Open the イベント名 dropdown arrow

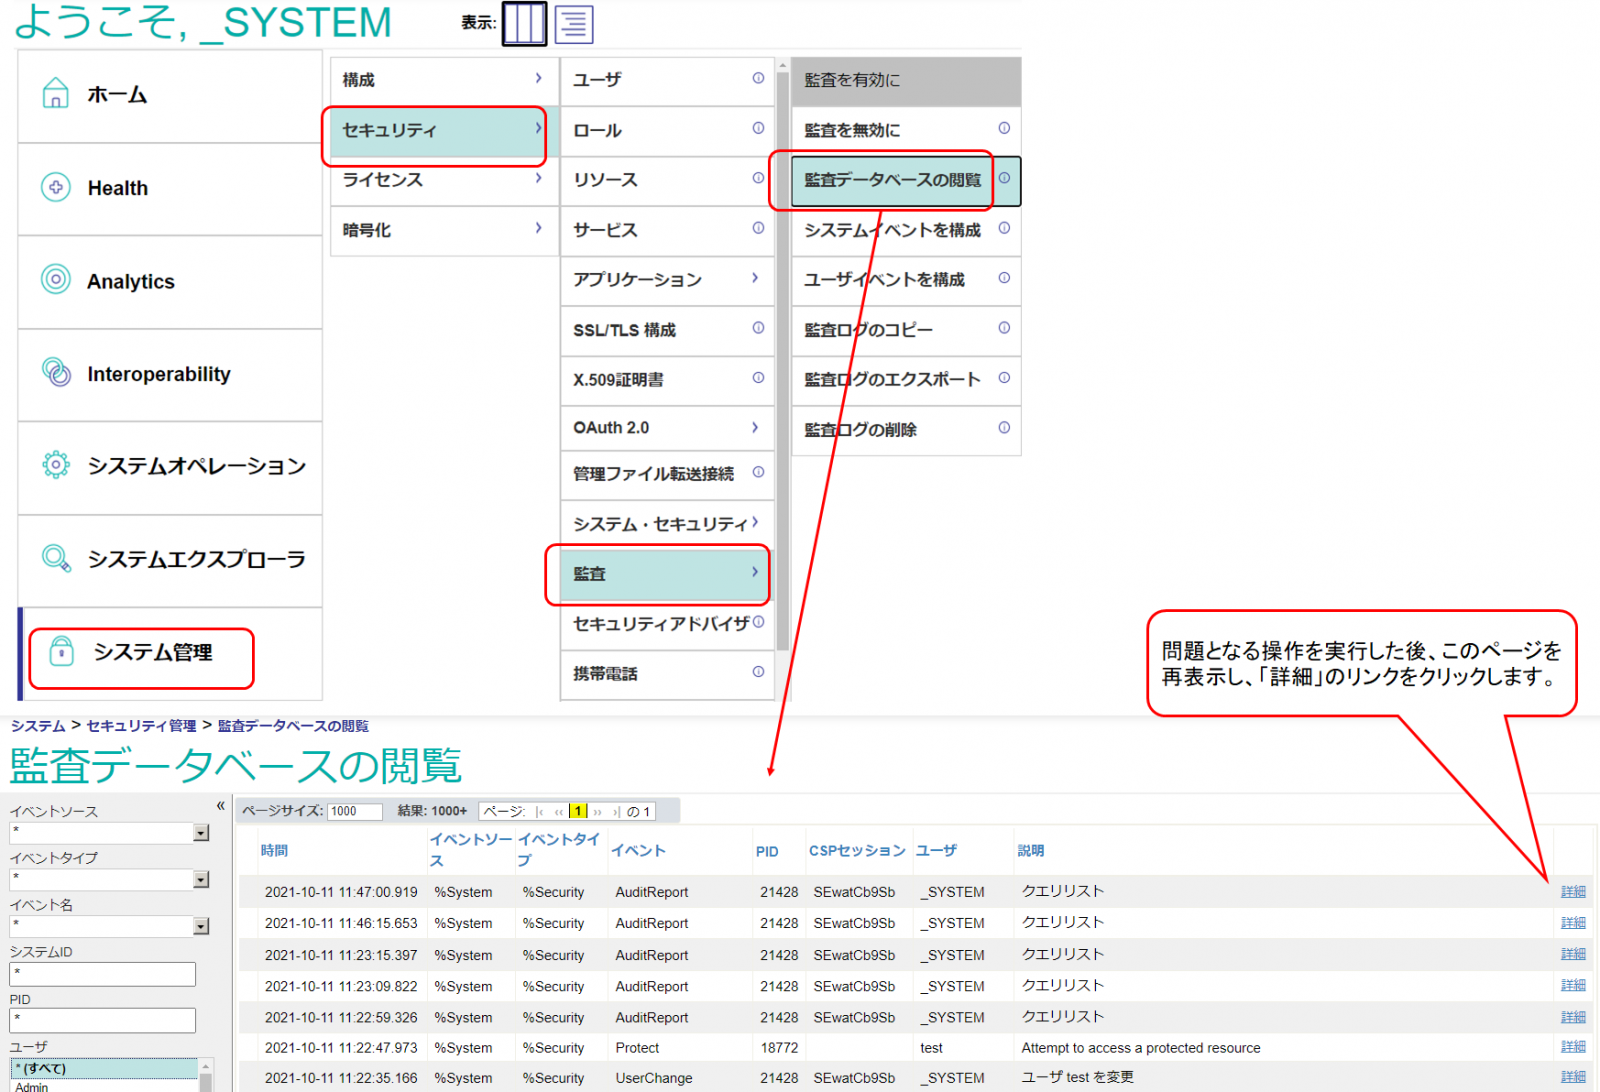(x=201, y=927)
